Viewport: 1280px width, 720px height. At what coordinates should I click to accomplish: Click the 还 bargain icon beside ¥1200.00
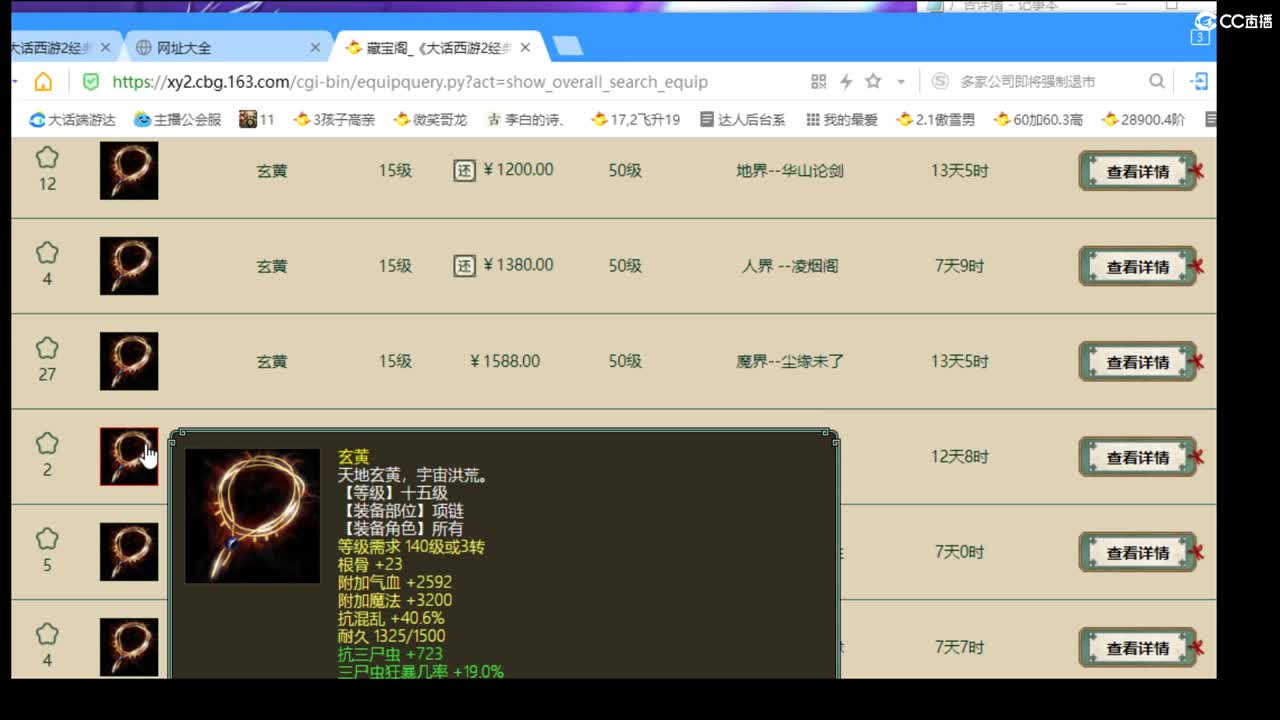point(464,170)
